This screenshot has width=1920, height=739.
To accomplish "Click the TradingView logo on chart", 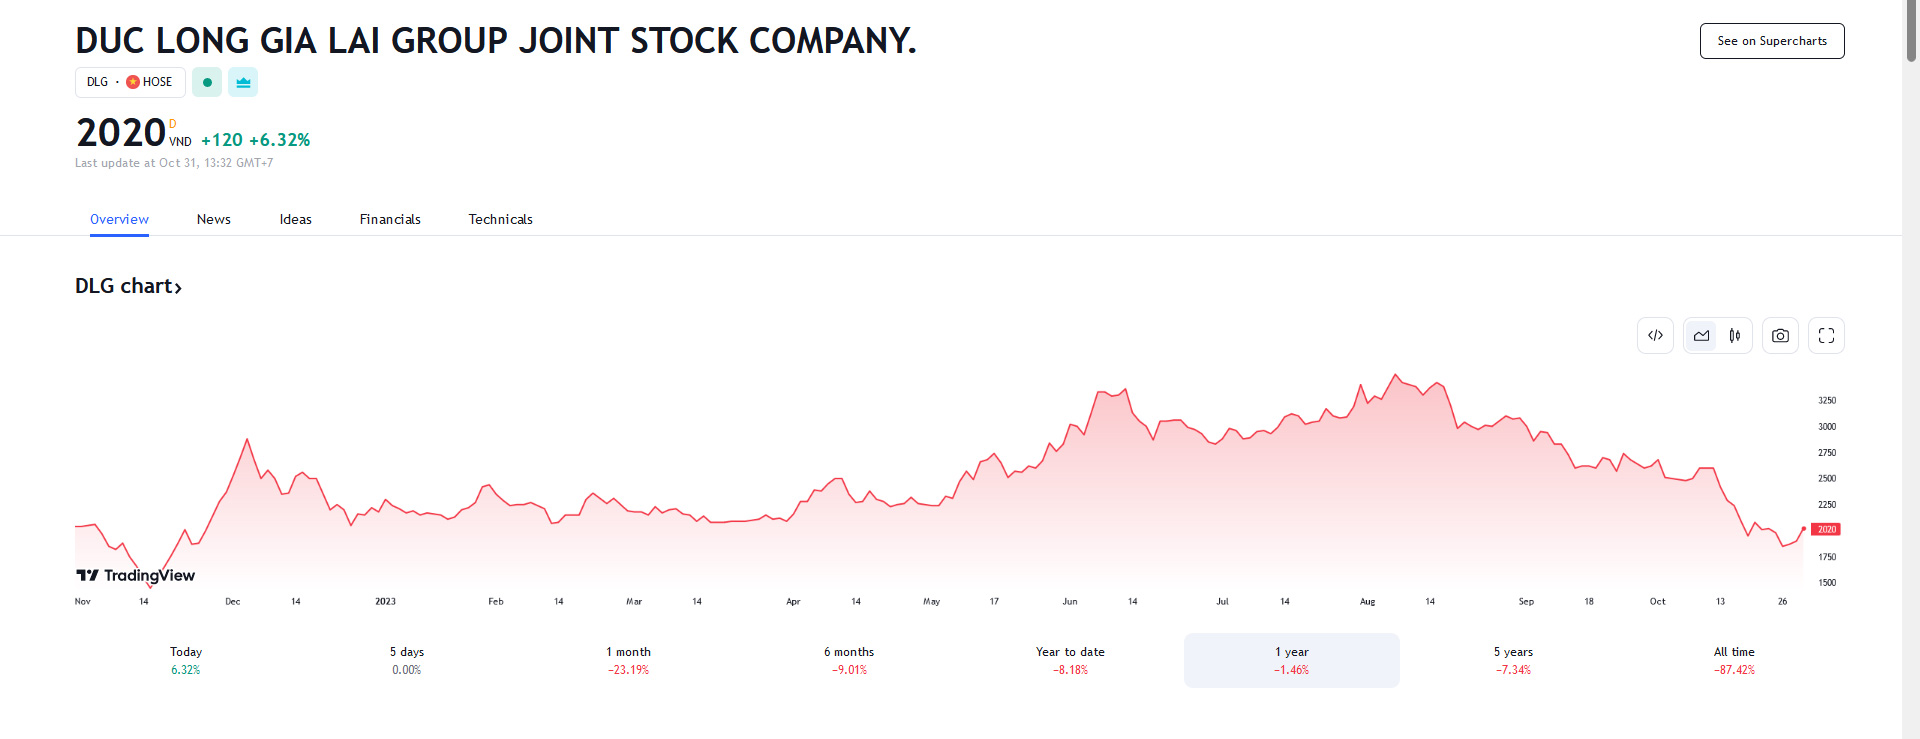I will pyautogui.click(x=136, y=575).
